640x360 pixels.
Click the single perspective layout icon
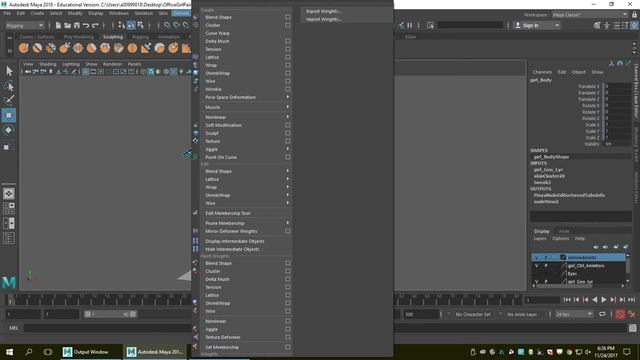[x=9, y=193]
